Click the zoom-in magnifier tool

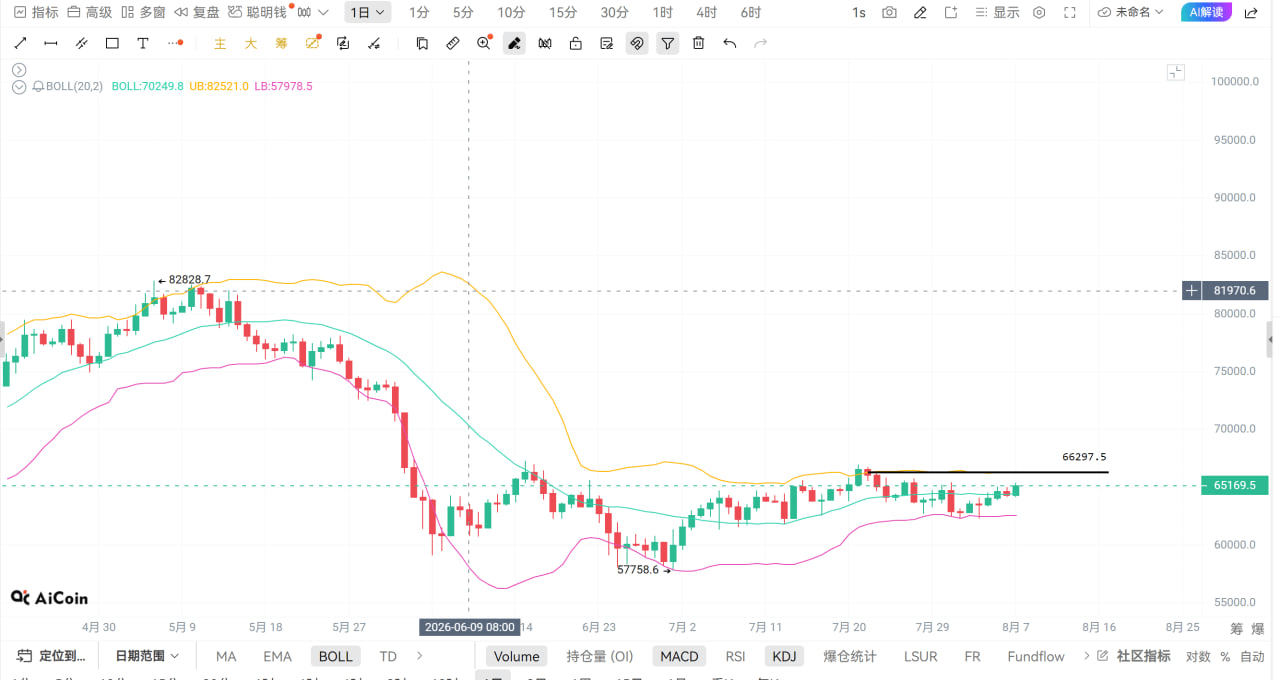click(484, 43)
